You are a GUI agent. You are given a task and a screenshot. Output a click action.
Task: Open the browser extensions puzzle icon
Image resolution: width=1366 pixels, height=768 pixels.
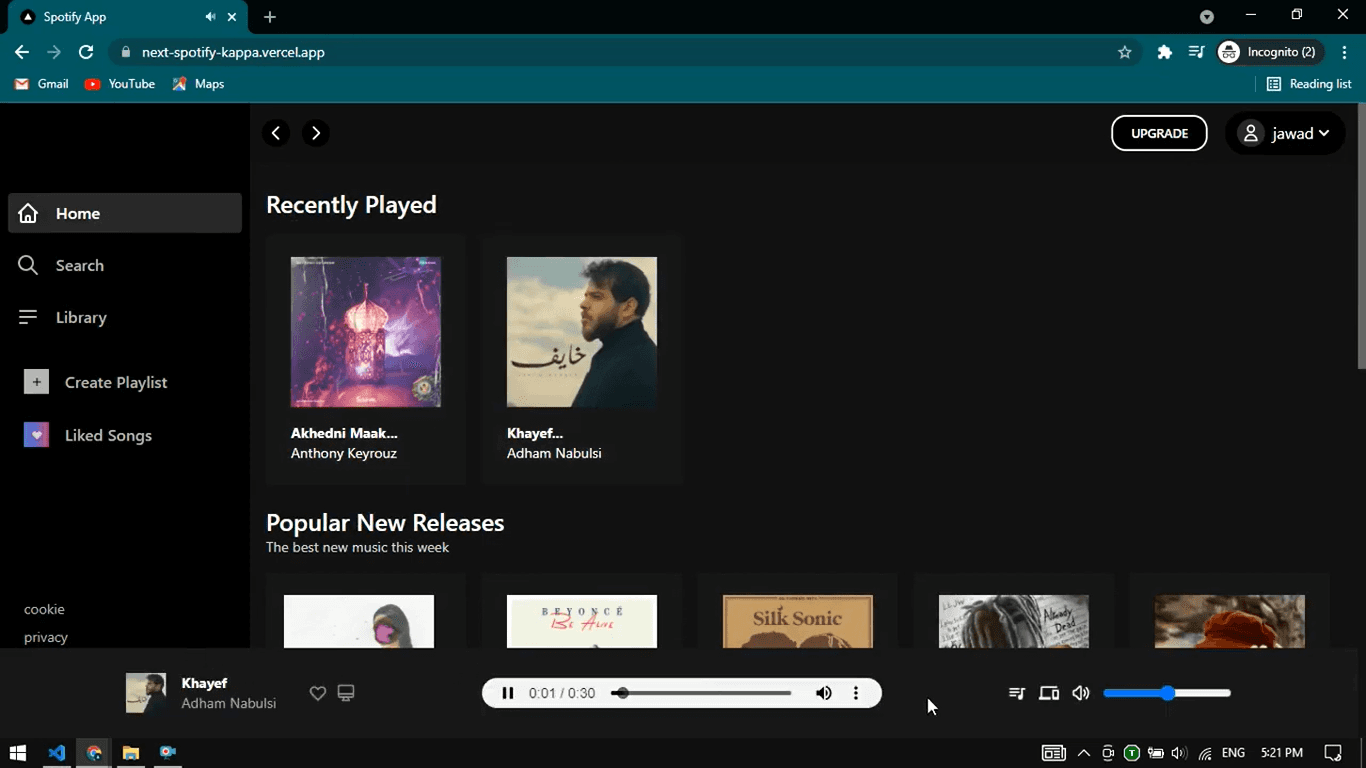click(x=1164, y=52)
